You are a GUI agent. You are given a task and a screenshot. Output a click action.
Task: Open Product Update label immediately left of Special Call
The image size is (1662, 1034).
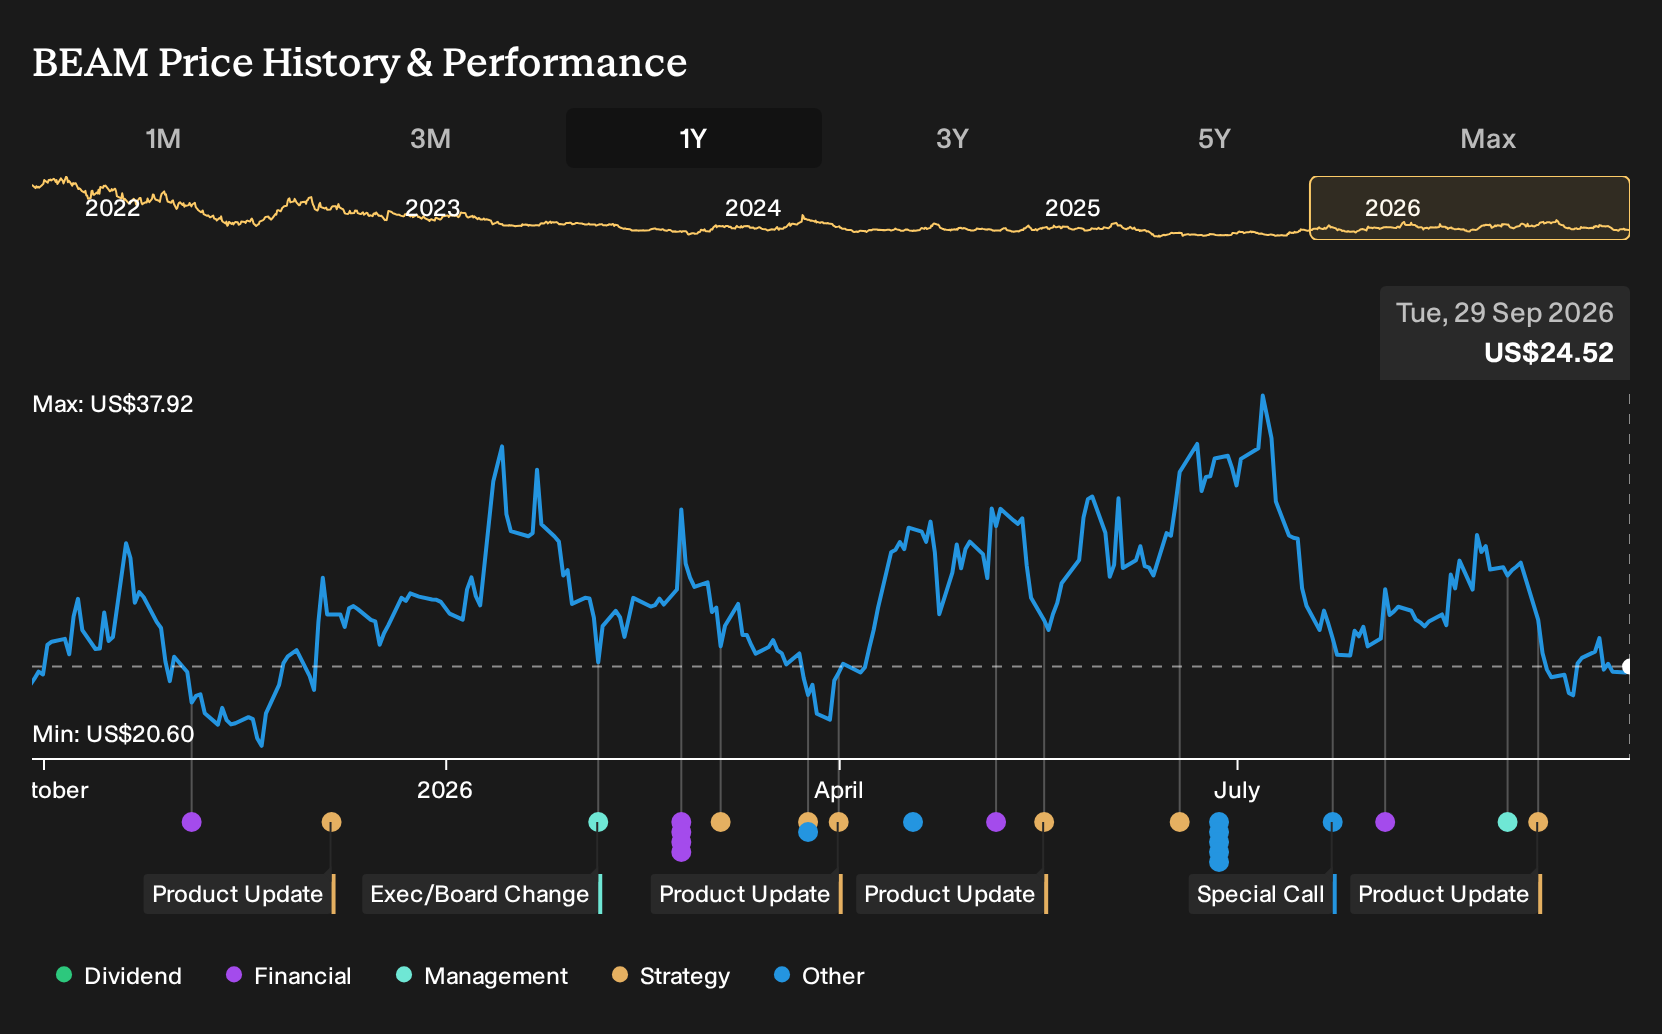(952, 894)
